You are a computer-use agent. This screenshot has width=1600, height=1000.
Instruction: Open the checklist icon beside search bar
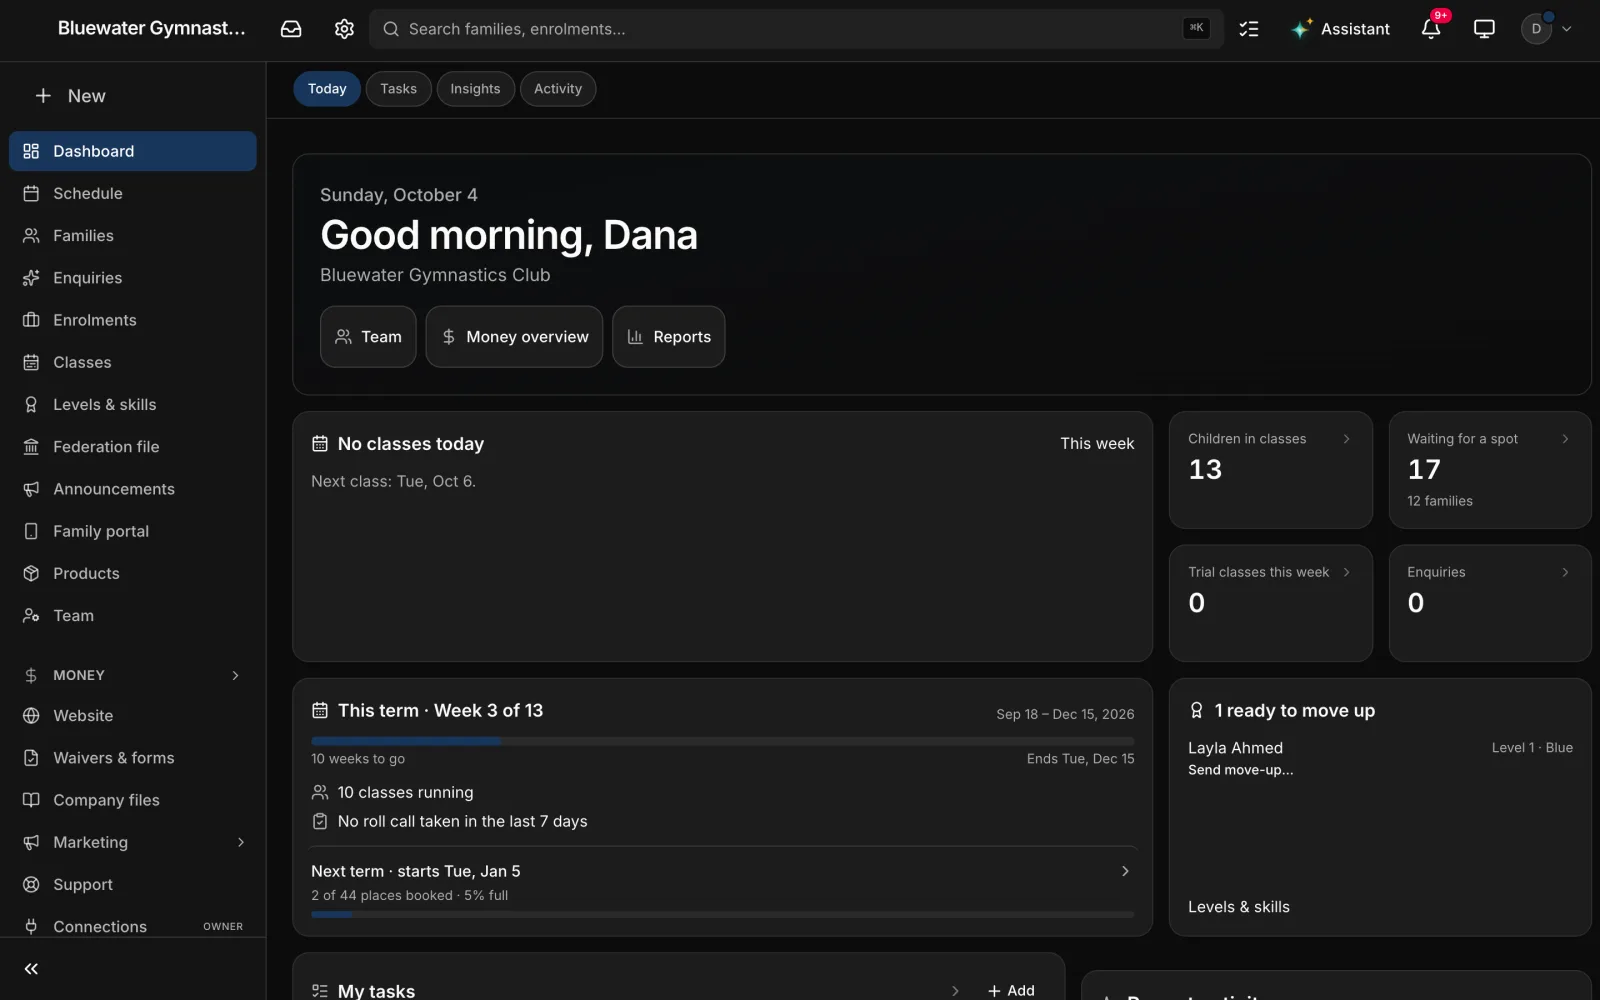click(1249, 29)
